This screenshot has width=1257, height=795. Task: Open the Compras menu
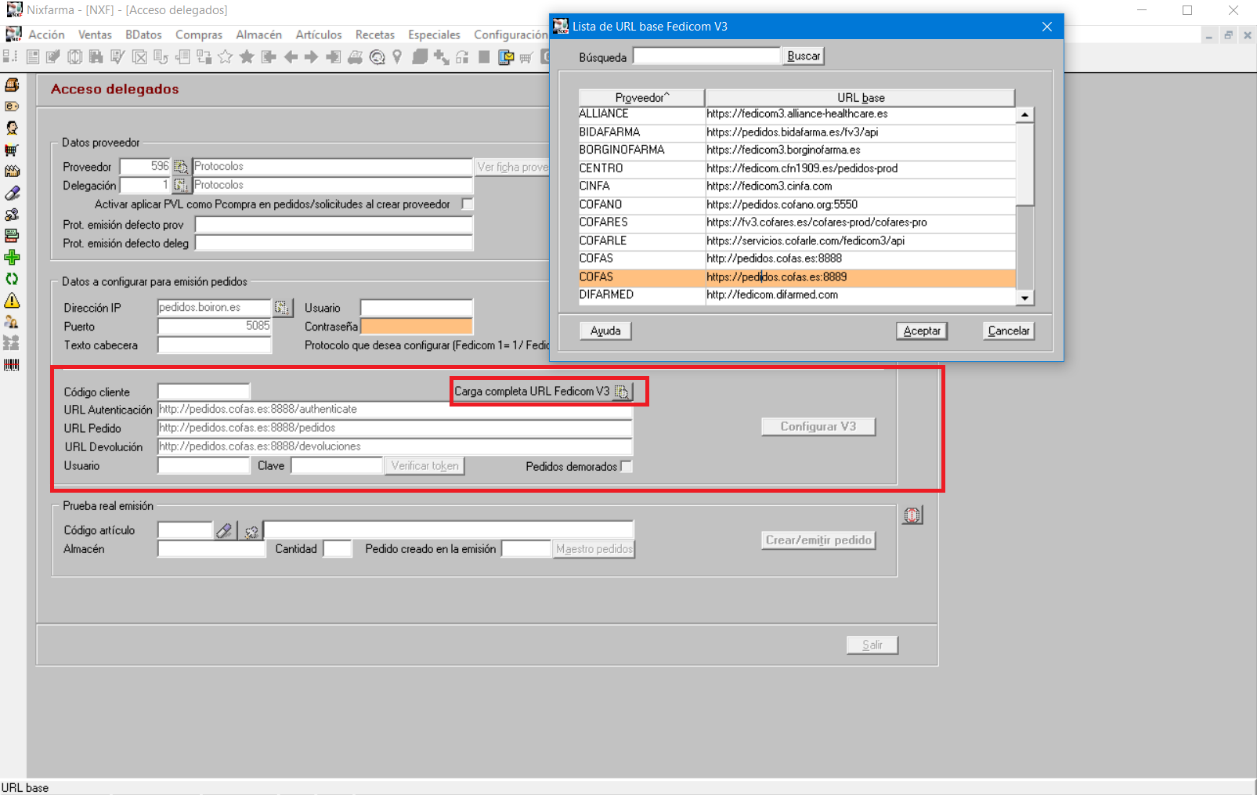pyautogui.click(x=199, y=35)
